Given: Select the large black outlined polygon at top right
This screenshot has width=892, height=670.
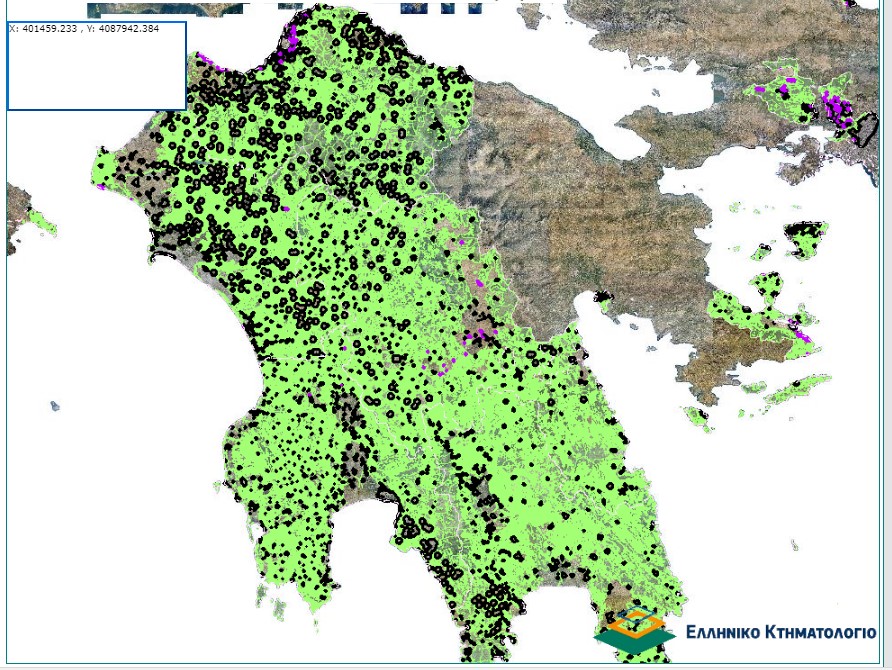Looking at the screenshot, I should coord(864,130).
